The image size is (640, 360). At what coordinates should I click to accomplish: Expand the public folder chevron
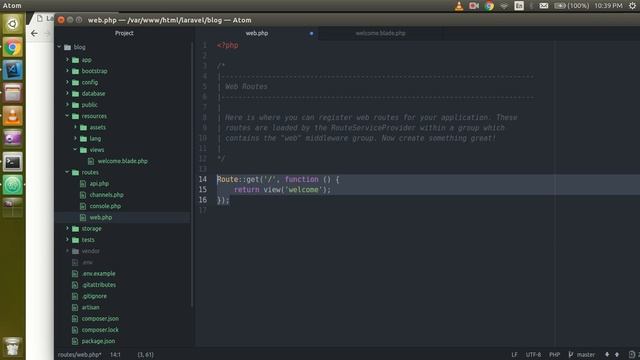[x=67, y=104]
